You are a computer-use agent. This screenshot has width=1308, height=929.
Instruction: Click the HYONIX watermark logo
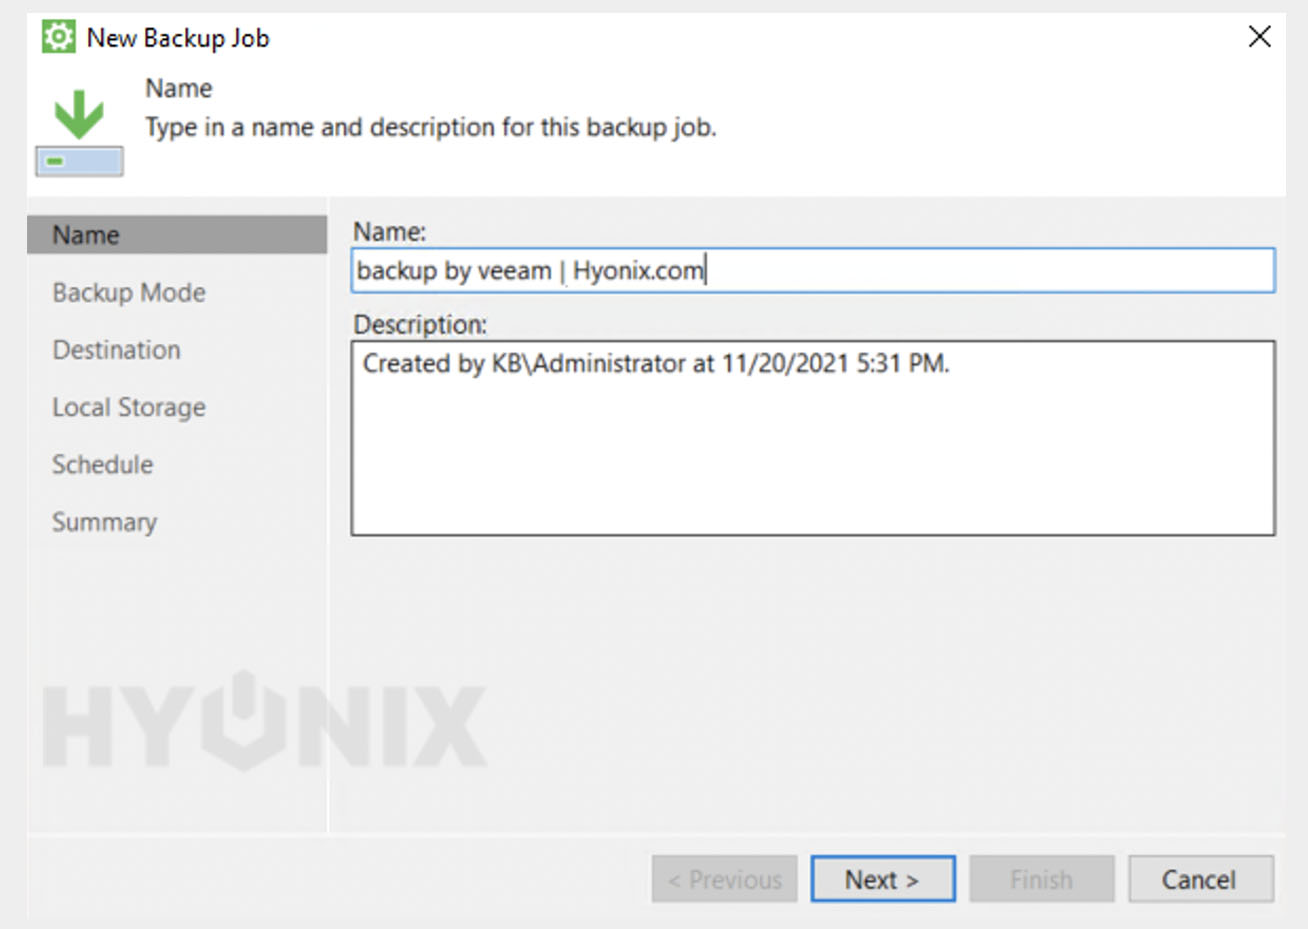tap(264, 722)
